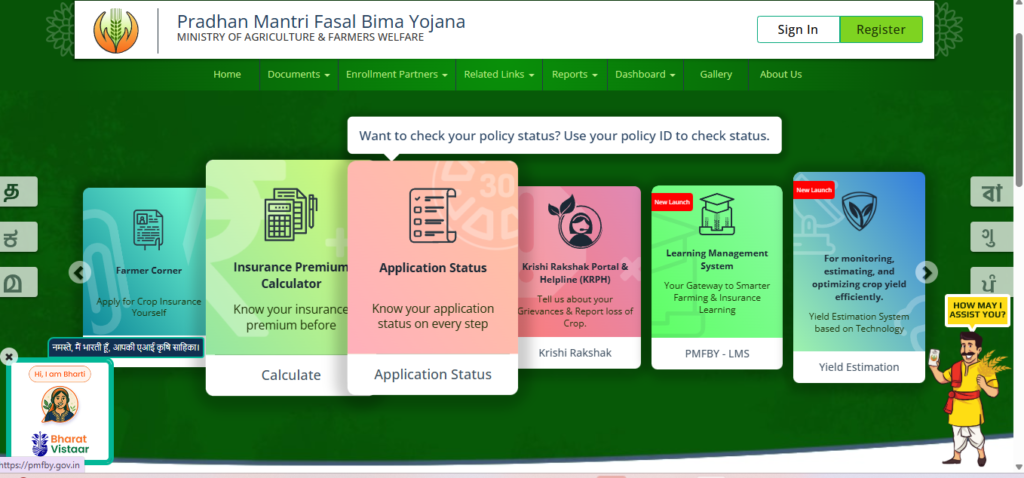Switch language to Malayalam letter button
Viewport: 1024px width, 478px height.
pos(18,281)
